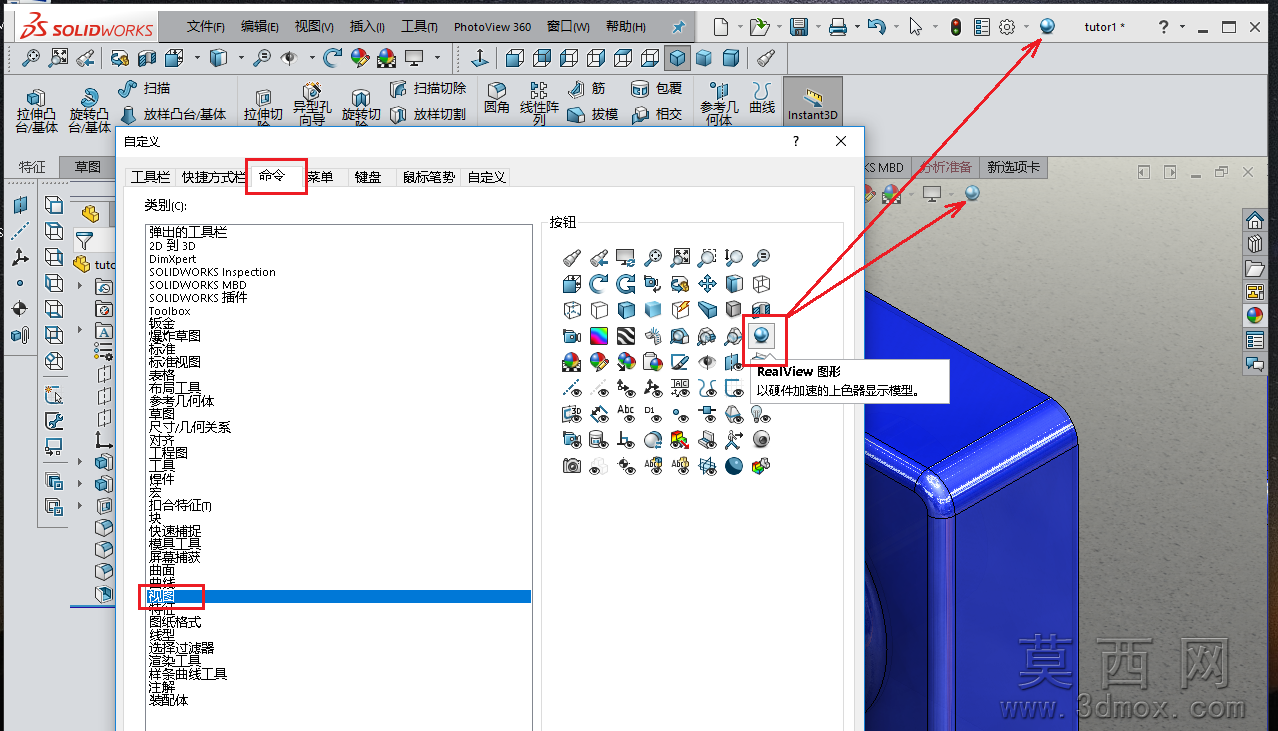This screenshot has height=731, width=1278.
Task: Toggle the pushpin beside the Help menu
Action: point(679,27)
